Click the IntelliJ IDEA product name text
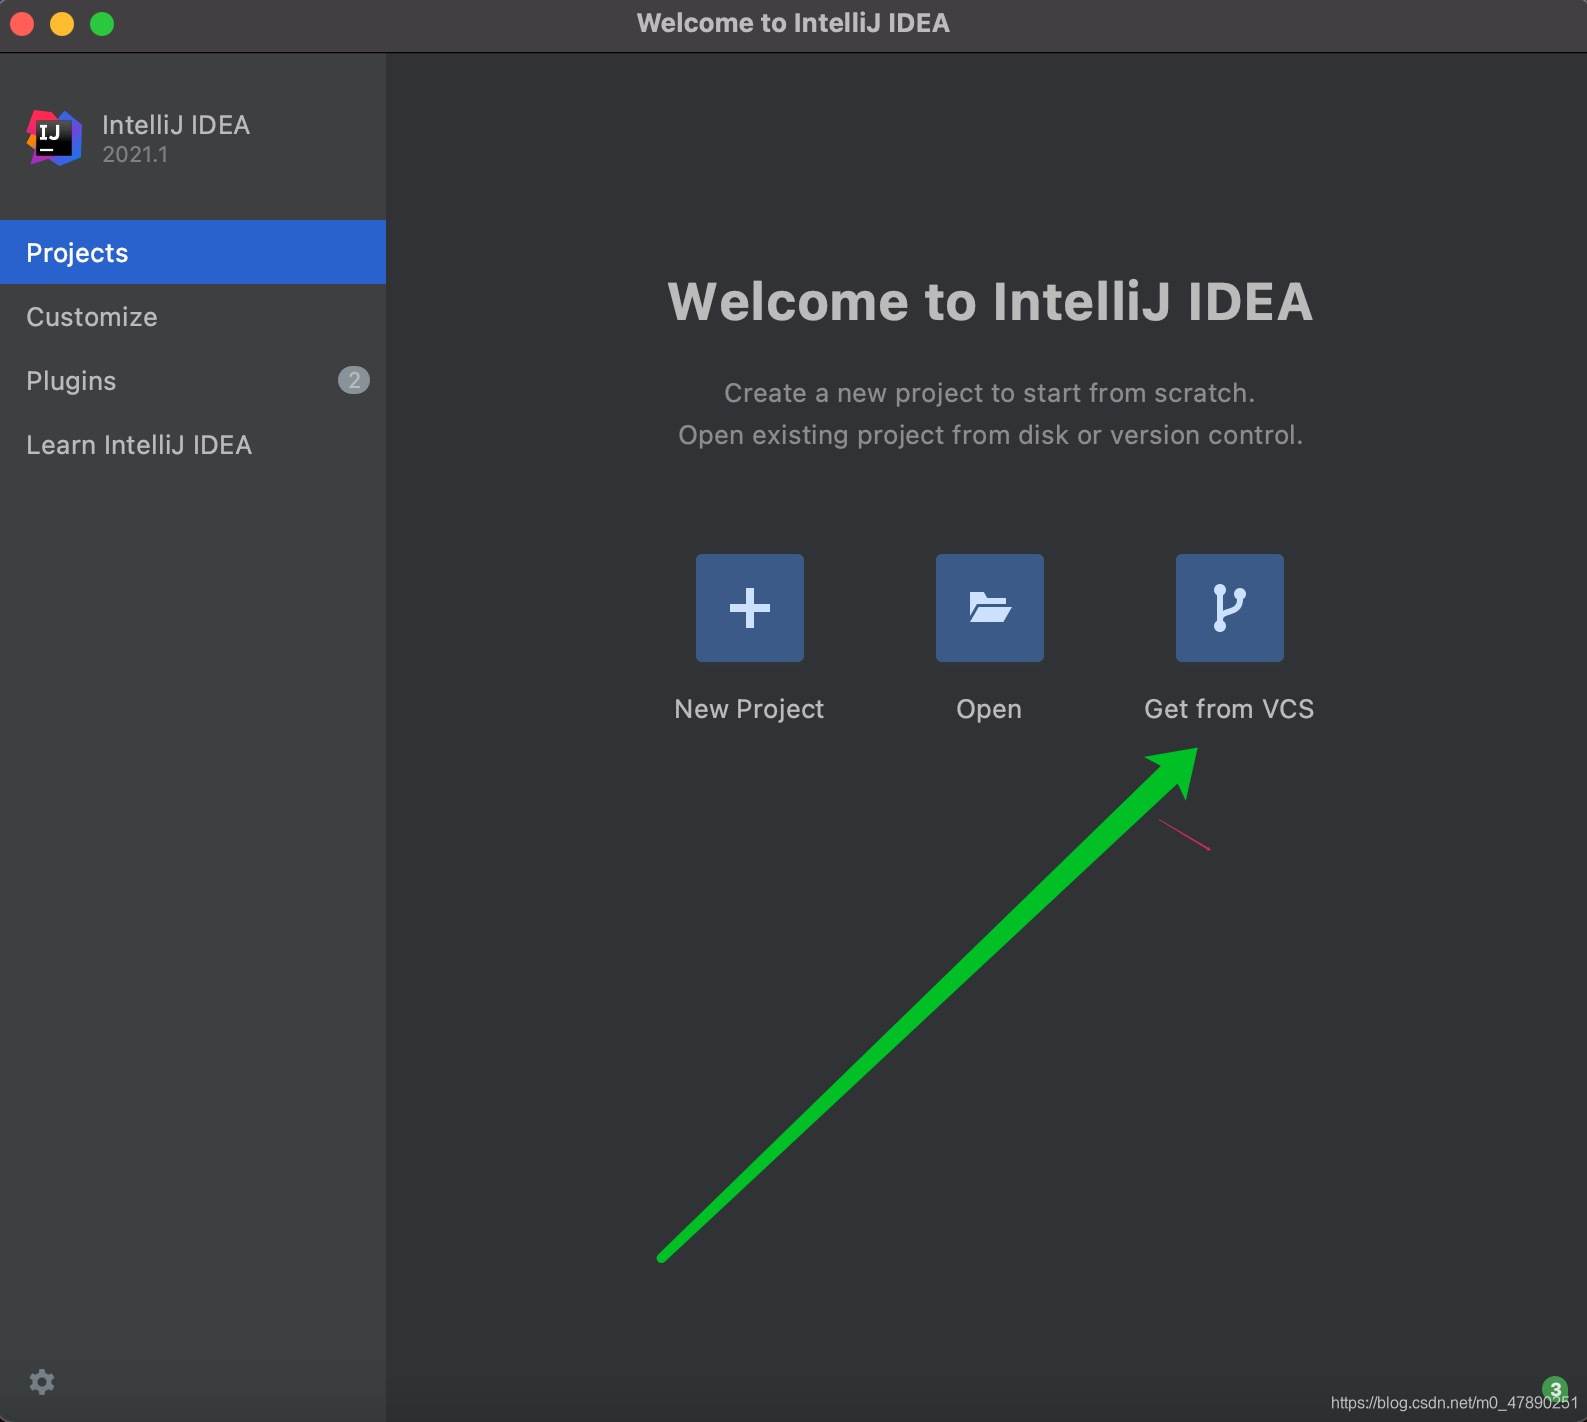 tap(176, 124)
